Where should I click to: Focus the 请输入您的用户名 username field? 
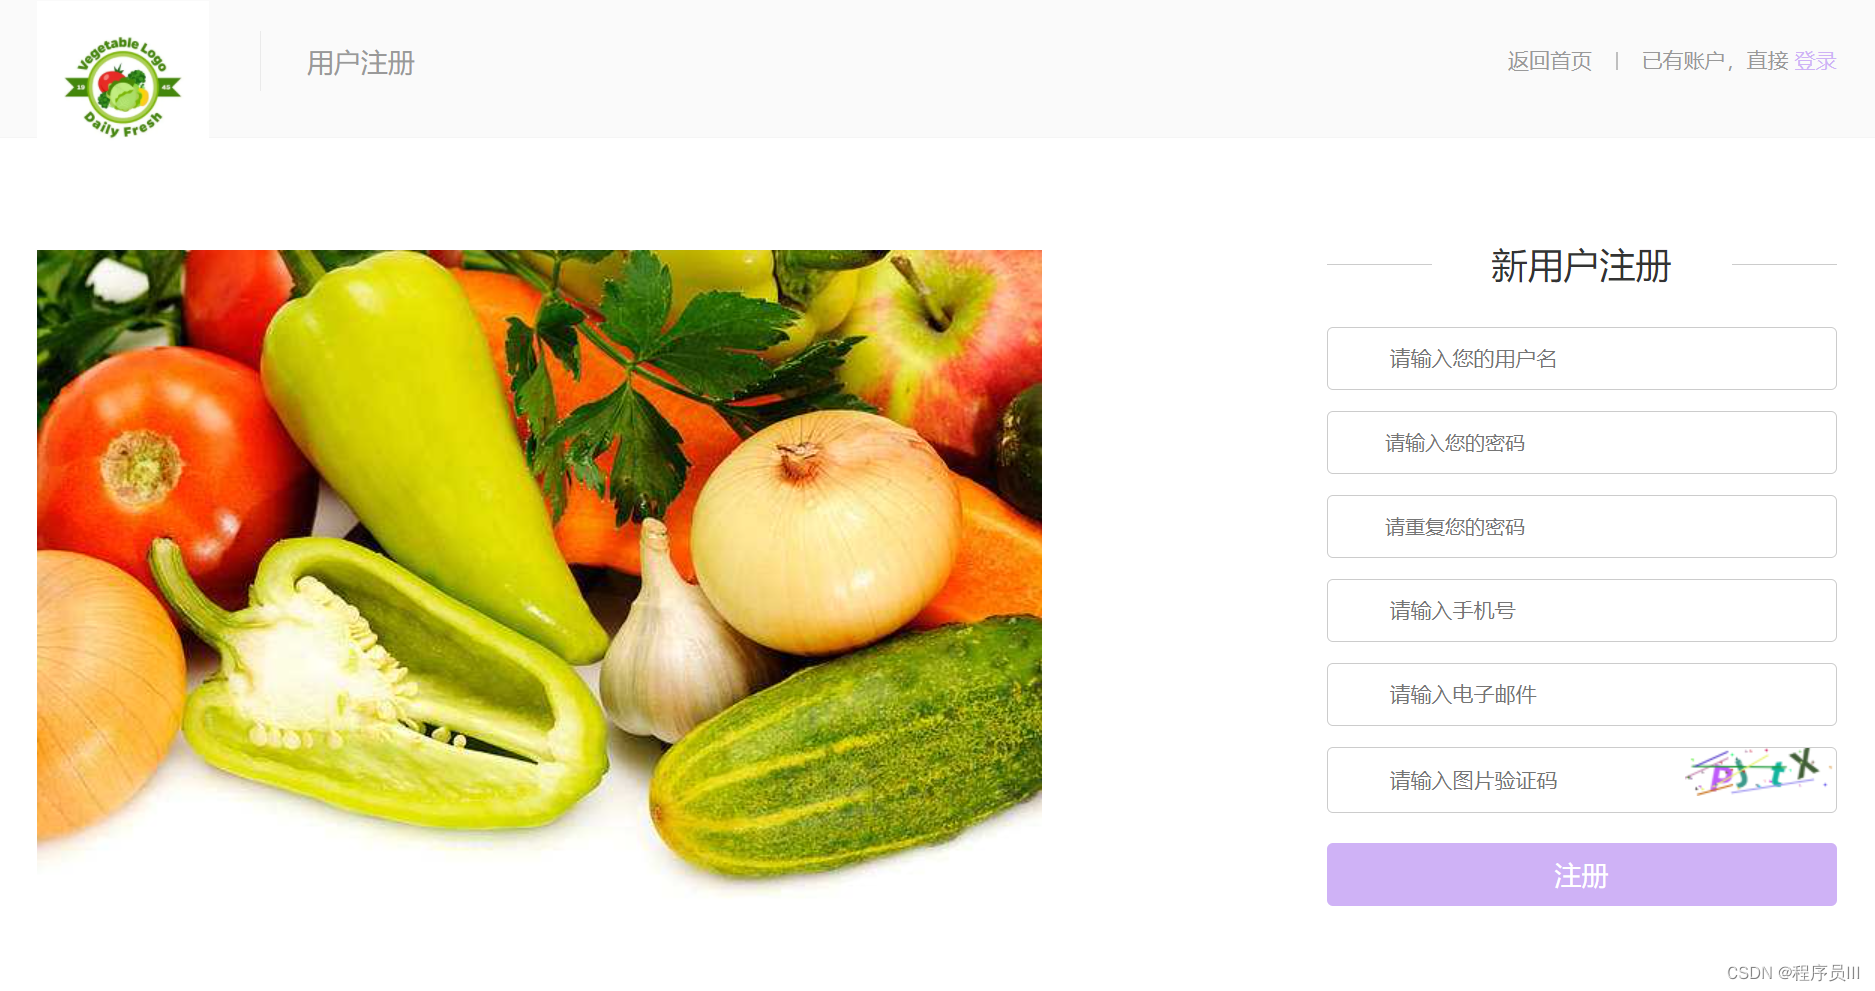click(1581, 358)
